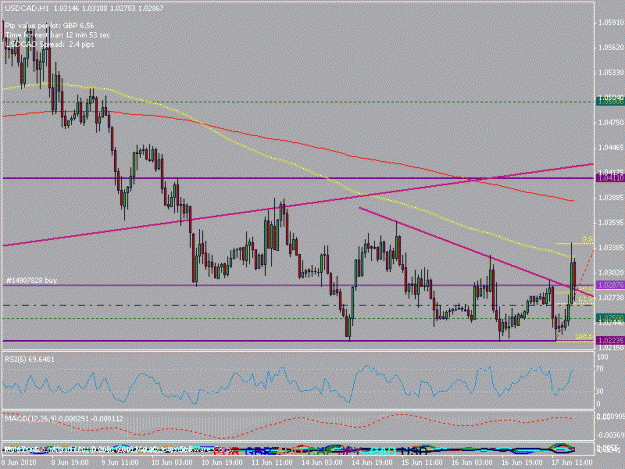Click the purple 1.02875 price tag
Image resolution: width=625 pixels, height=469 pixels.
pos(610,285)
